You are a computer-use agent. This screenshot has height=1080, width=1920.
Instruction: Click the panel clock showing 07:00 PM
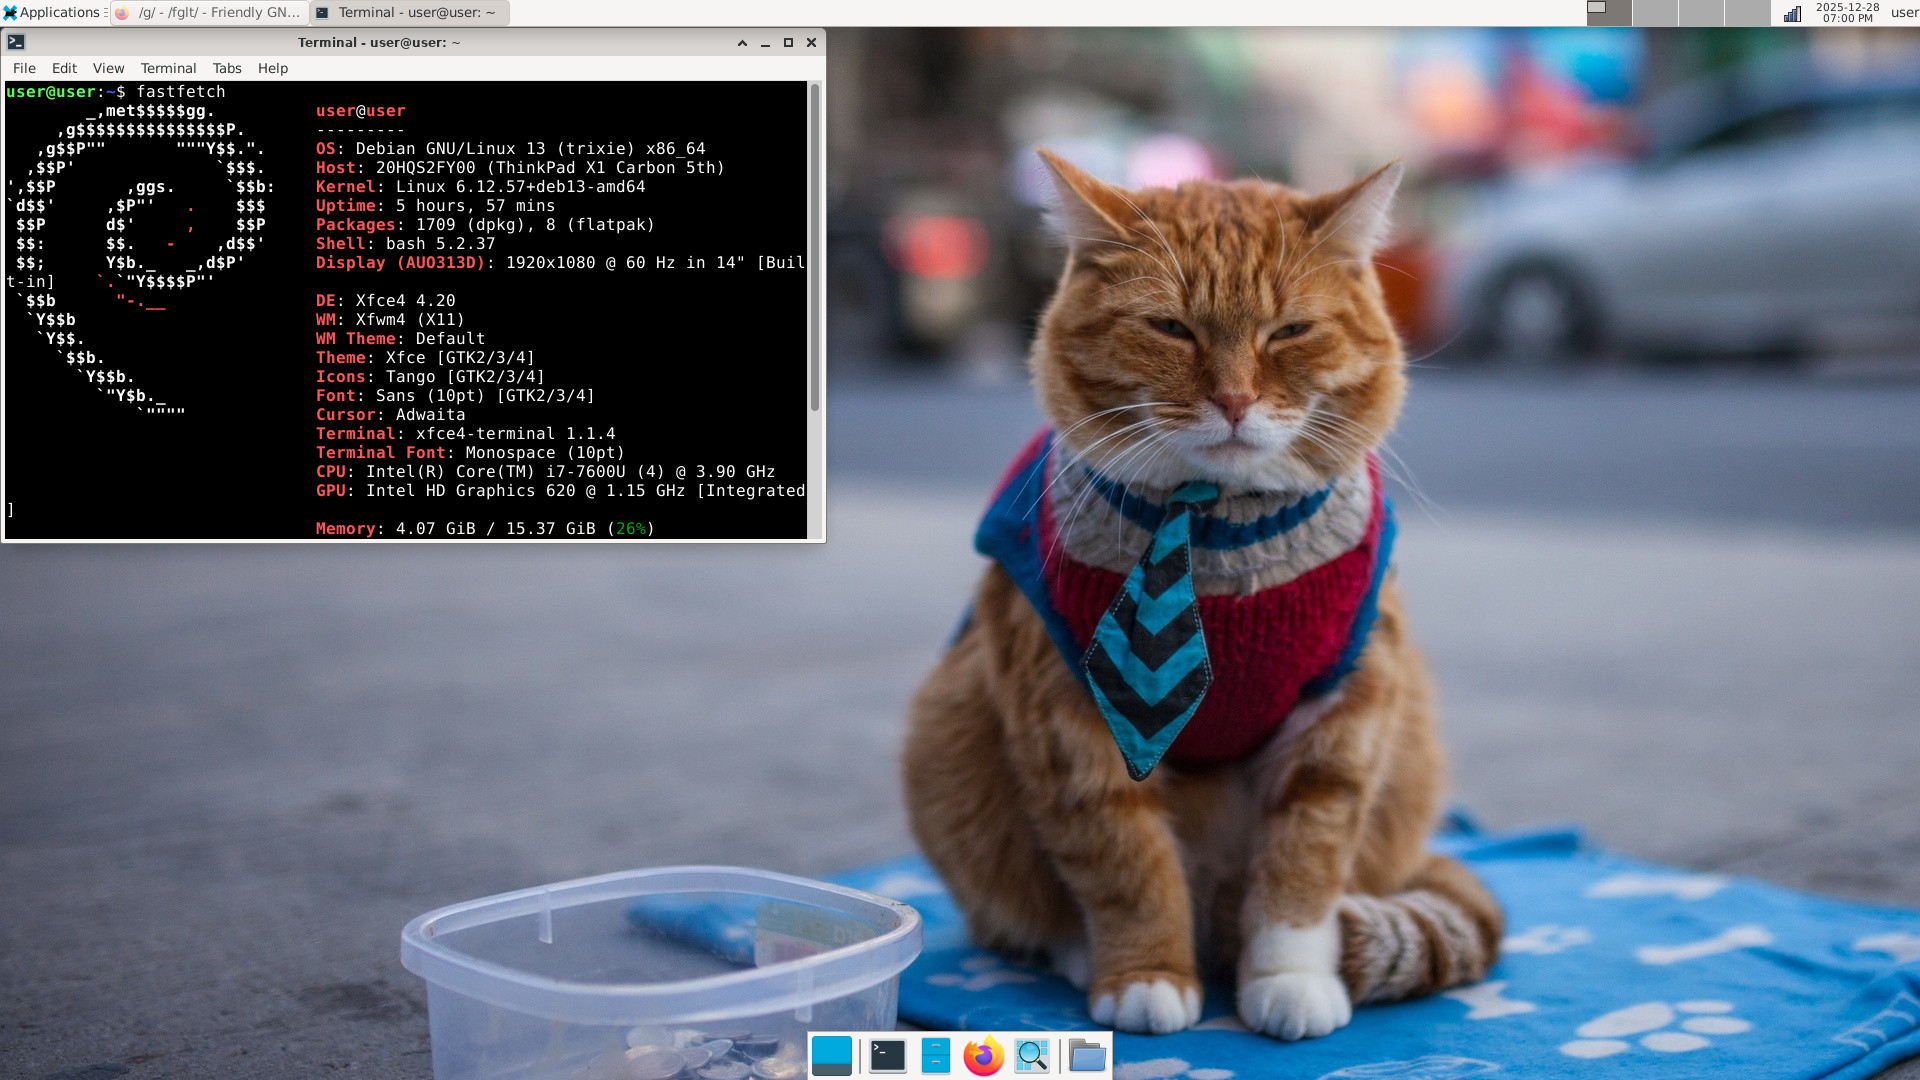pyautogui.click(x=1847, y=13)
